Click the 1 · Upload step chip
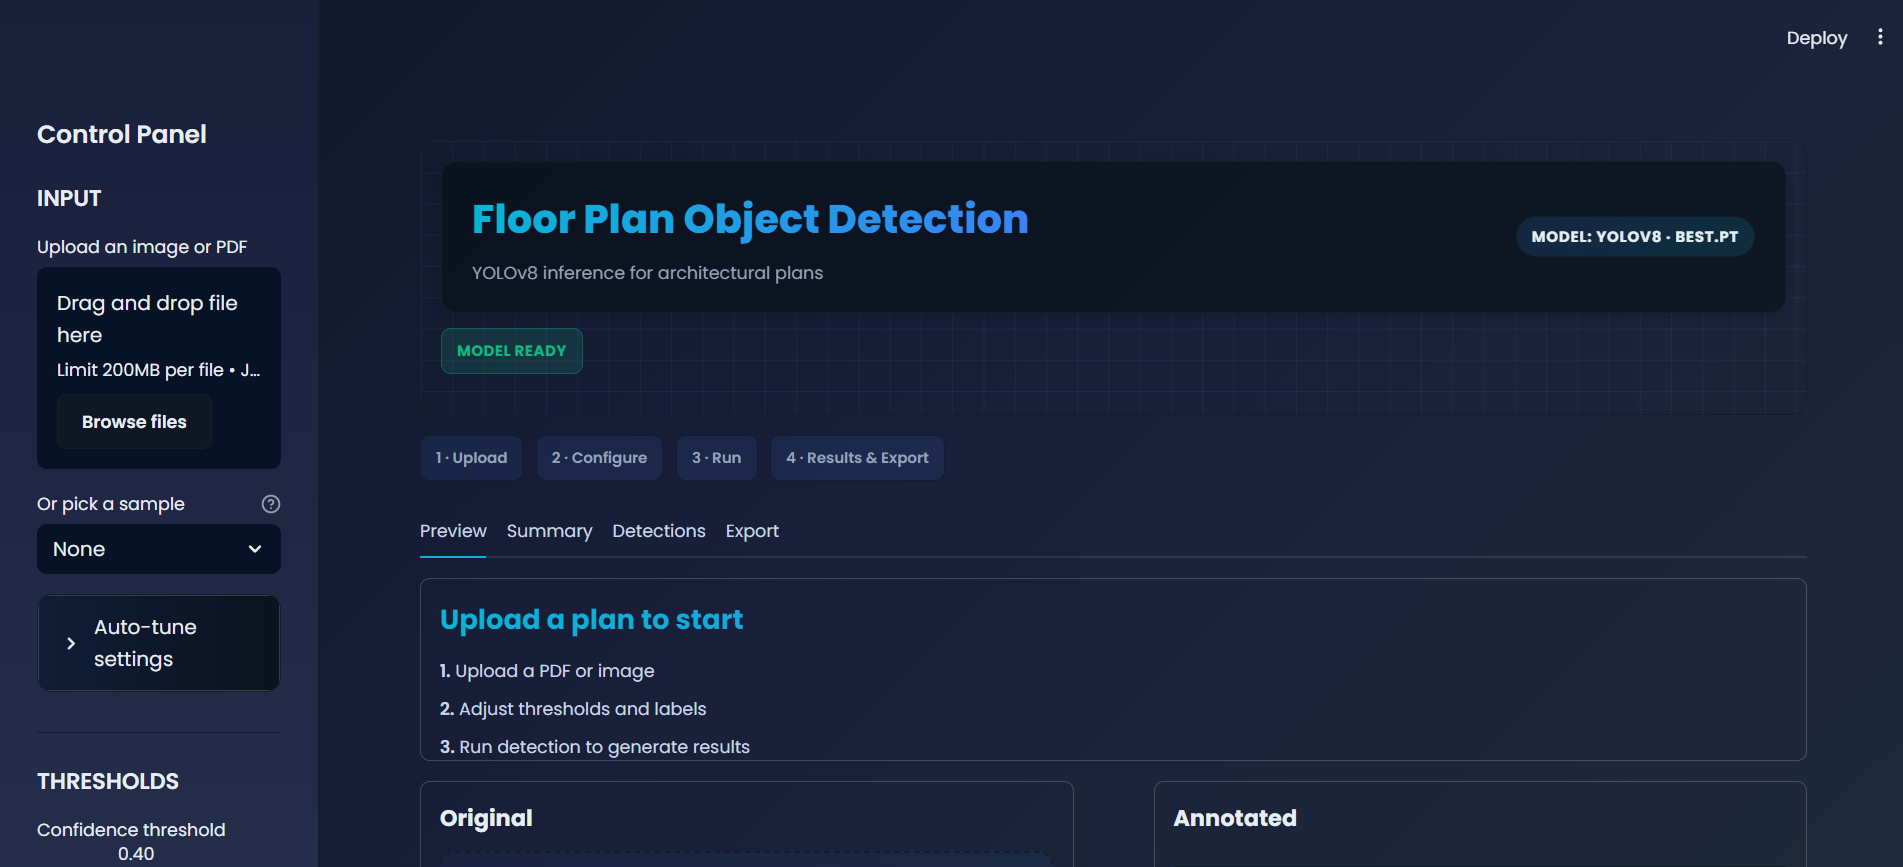Screen dimensions: 1903x867 coord(471,458)
